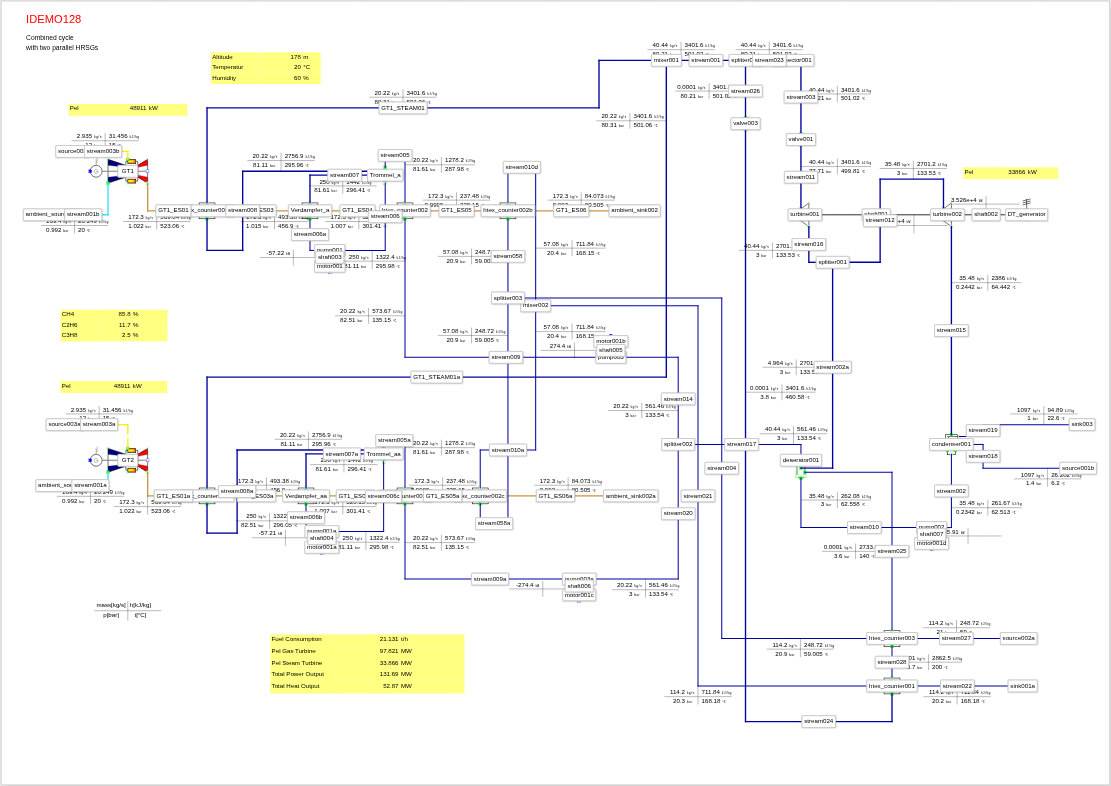Click the generator circle attached to GT2
This screenshot has width=1111, height=786.
[x=96, y=460]
